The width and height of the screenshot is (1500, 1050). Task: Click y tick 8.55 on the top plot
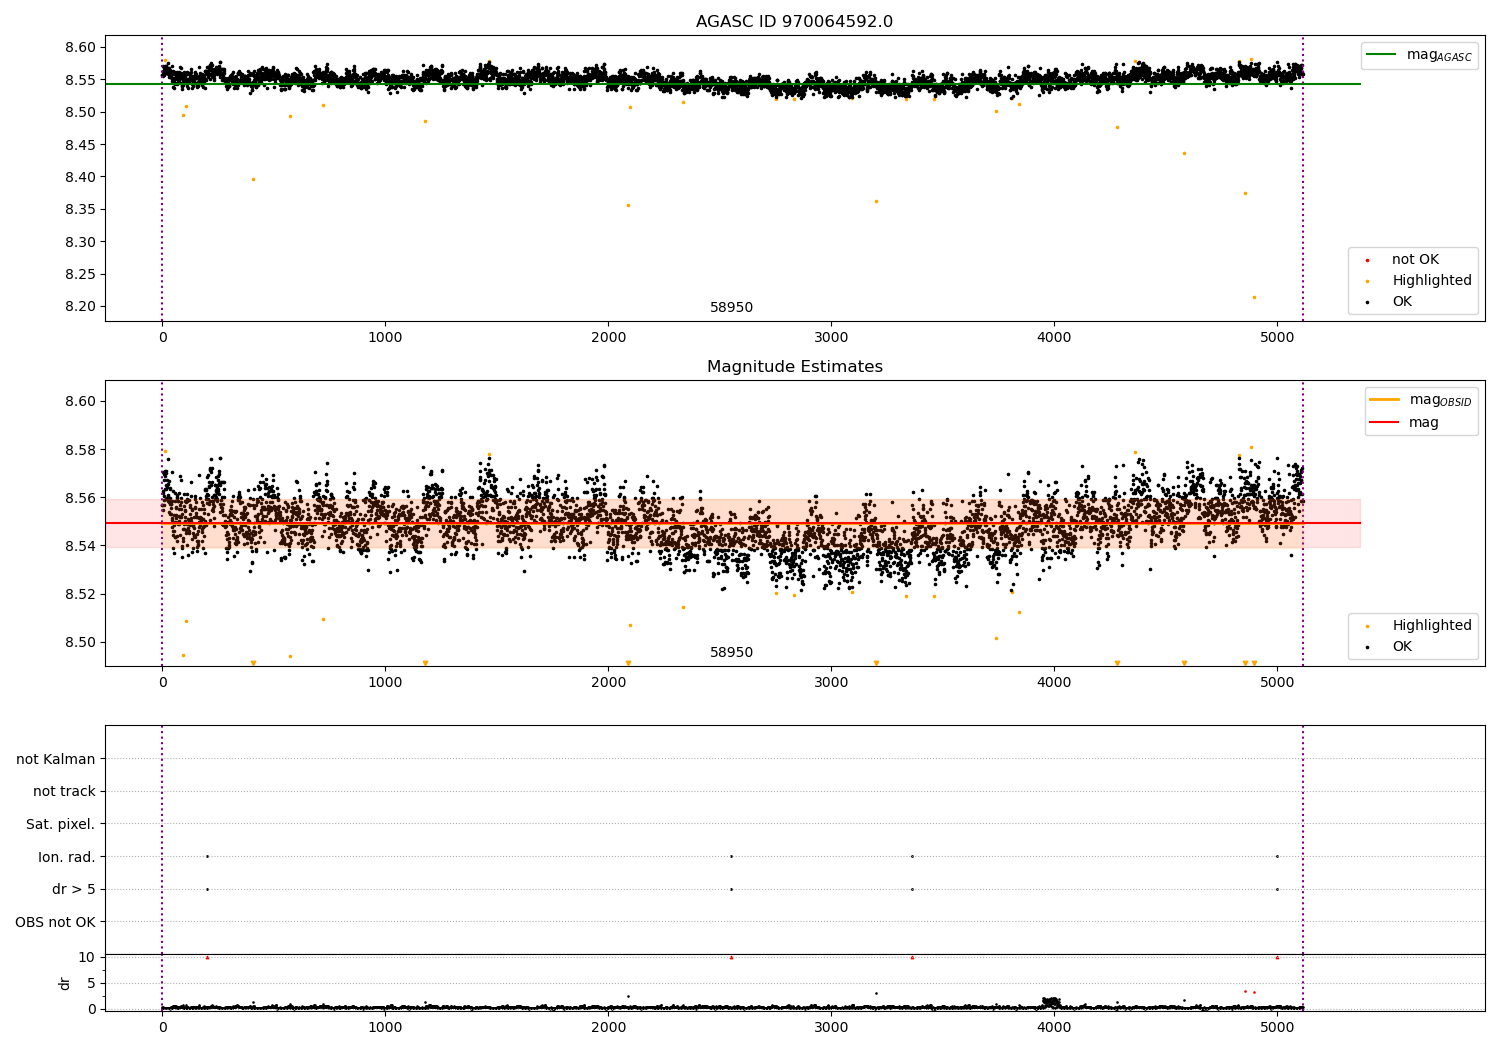(x=81, y=80)
